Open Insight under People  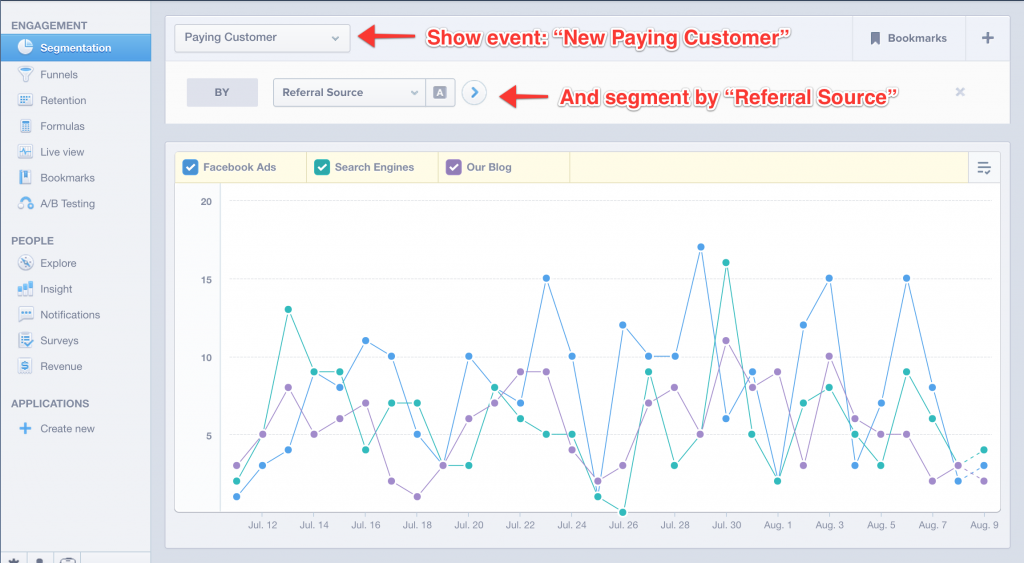pos(56,289)
